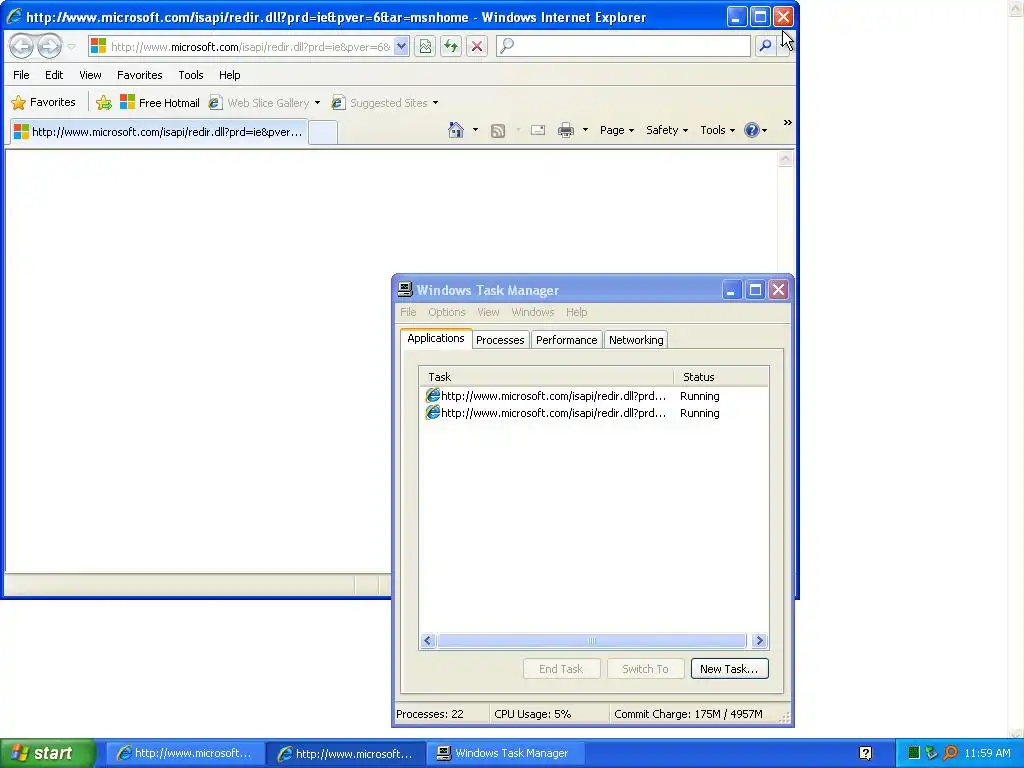
Task: Open the Favorites star button
Action: [44, 103]
